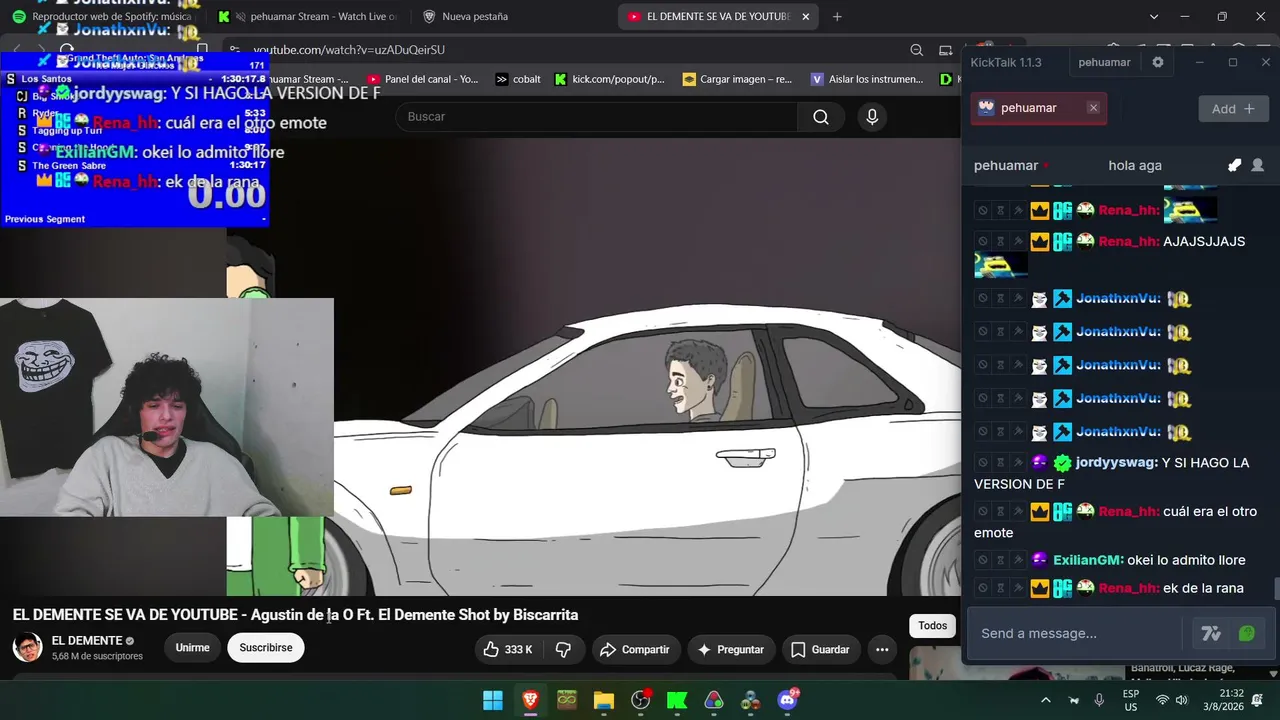Open OBS Studio from the taskbar
Image resolution: width=1280 pixels, height=720 pixels.
click(x=641, y=700)
